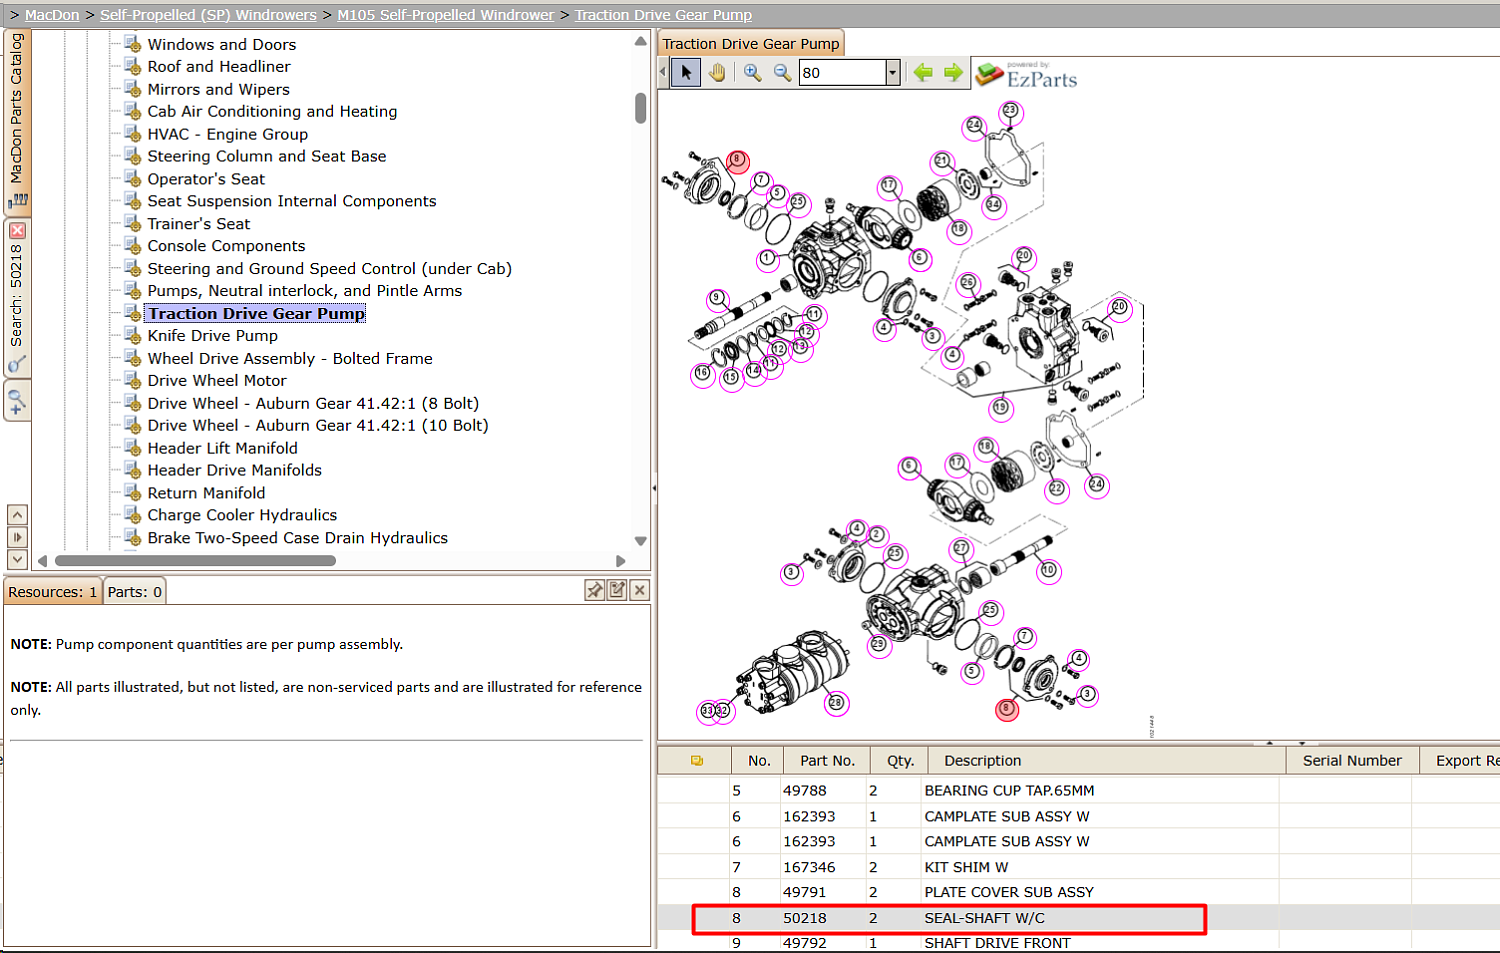The width and height of the screenshot is (1500, 953).
Task: Click the page icon beside Trainer's Seat
Action: [132, 224]
